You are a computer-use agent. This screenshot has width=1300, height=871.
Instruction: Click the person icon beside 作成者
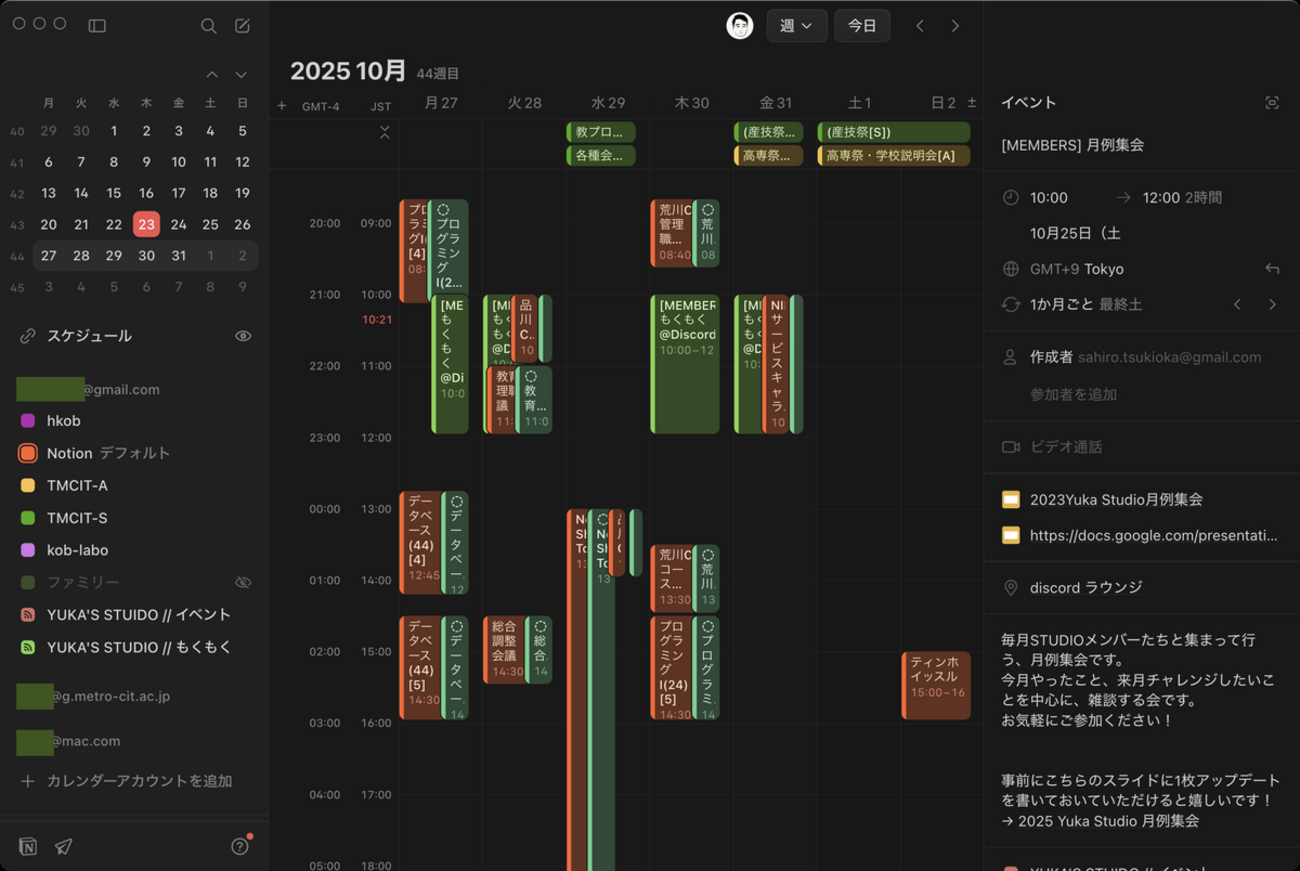1011,357
